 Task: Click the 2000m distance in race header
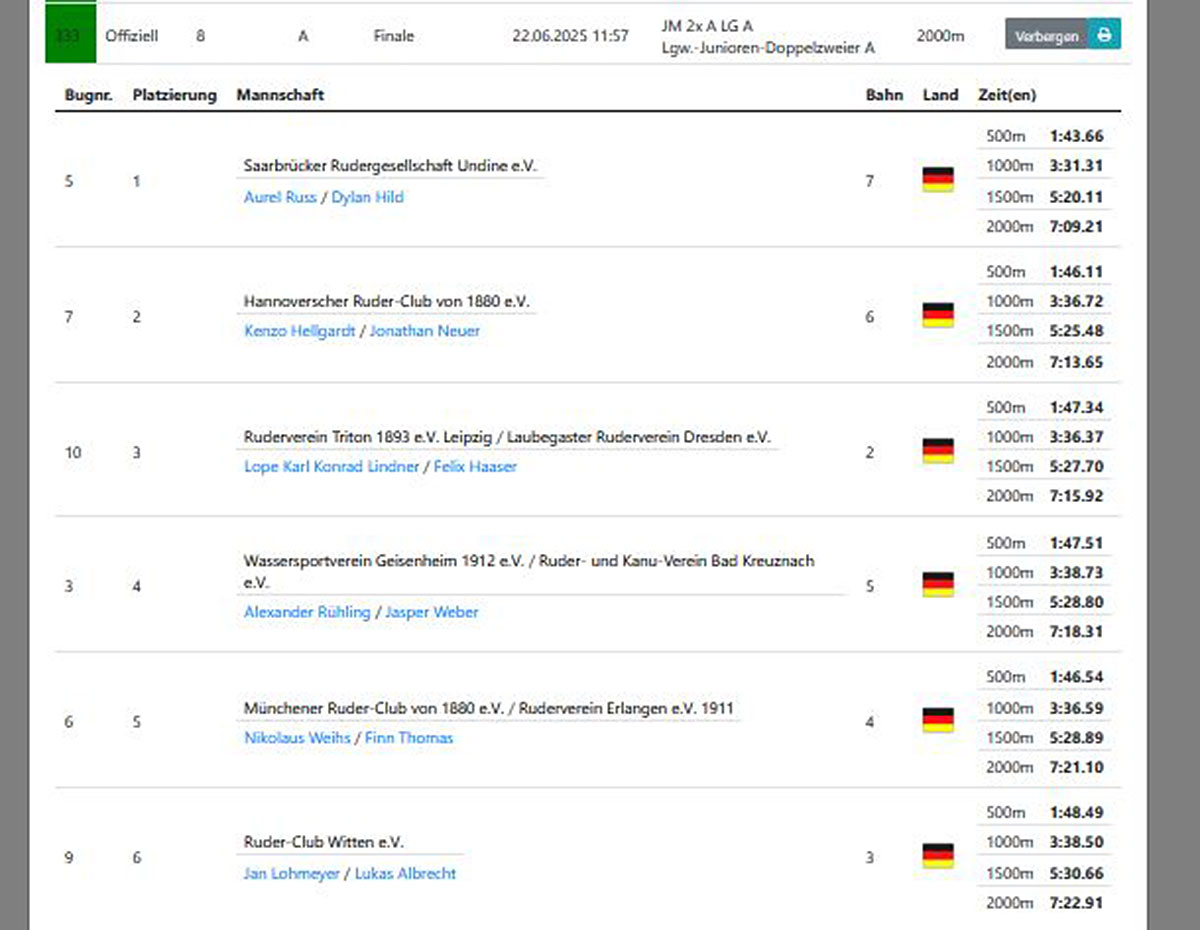pyautogui.click(x=940, y=36)
